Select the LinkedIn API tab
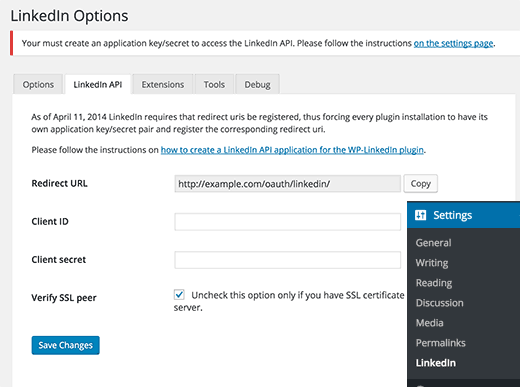Image resolution: width=520 pixels, height=387 pixels. (98, 84)
